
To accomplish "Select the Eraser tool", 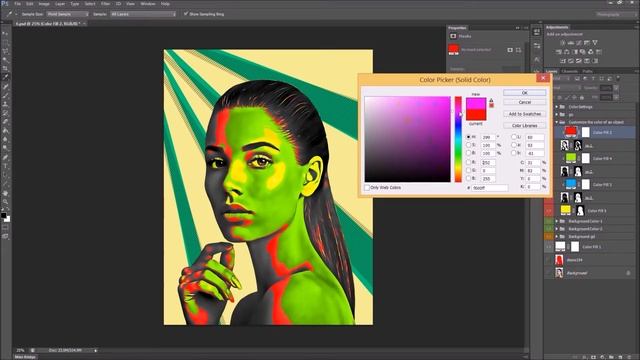I will (x=5, y=121).
